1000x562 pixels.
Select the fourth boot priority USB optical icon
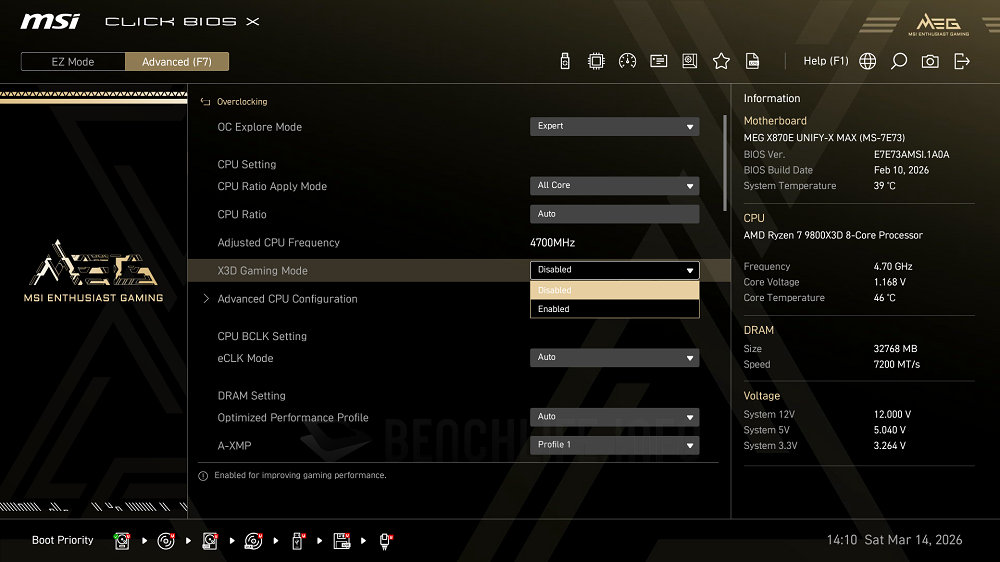[x=253, y=541]
